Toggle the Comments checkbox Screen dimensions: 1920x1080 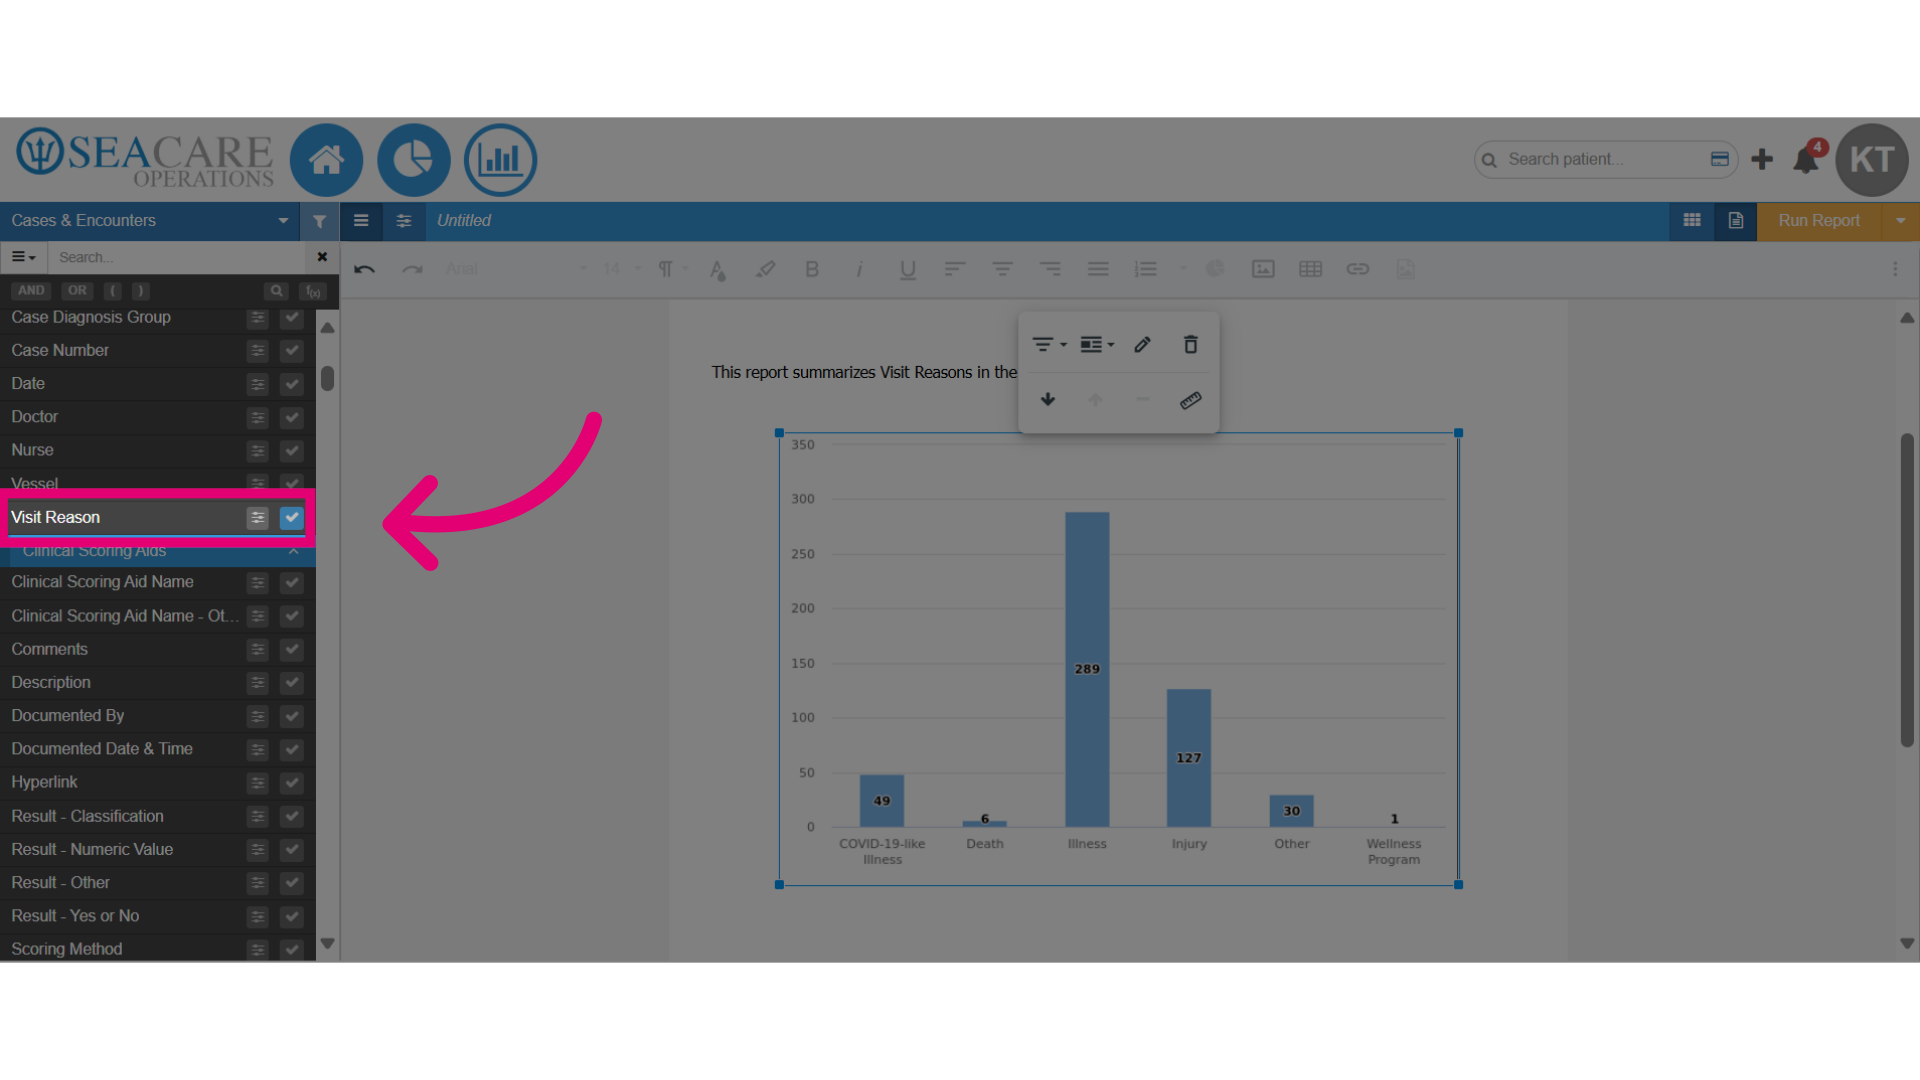(291, 650)
